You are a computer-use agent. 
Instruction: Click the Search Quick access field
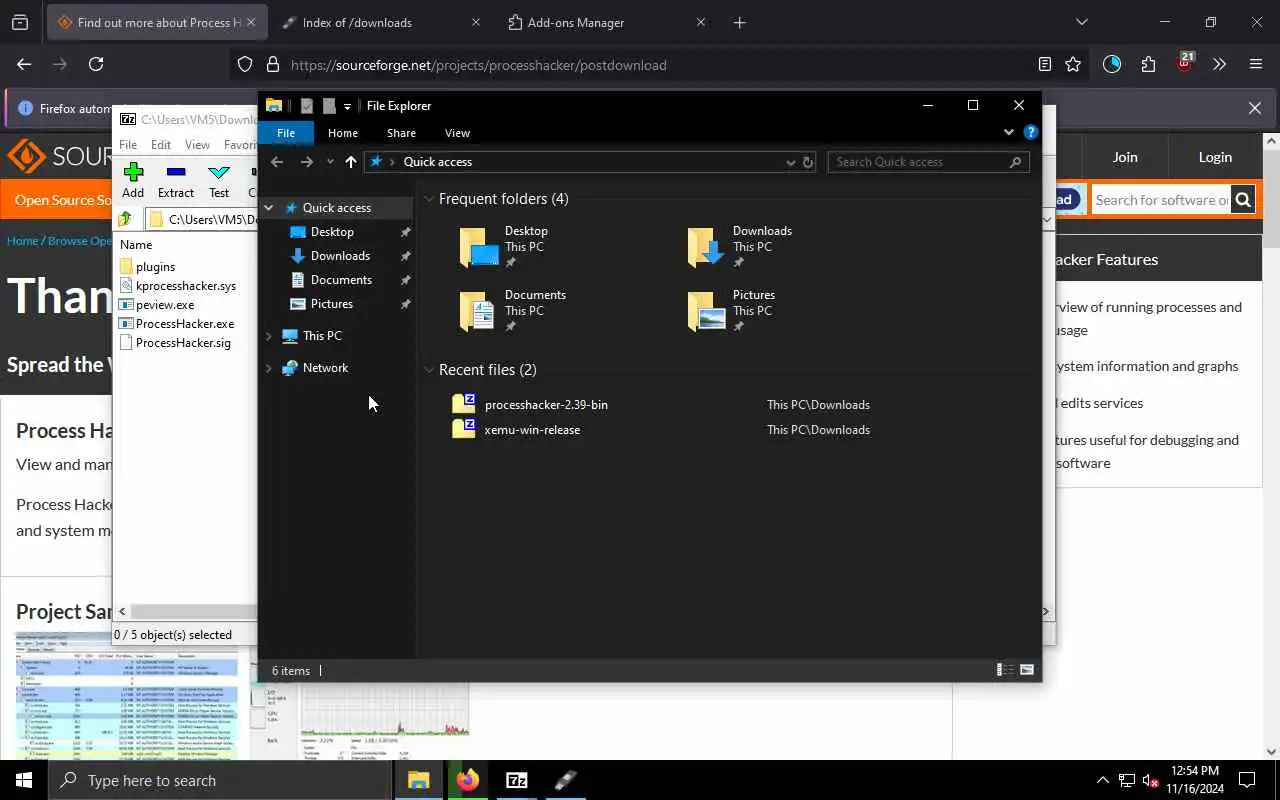coord(928,162)
